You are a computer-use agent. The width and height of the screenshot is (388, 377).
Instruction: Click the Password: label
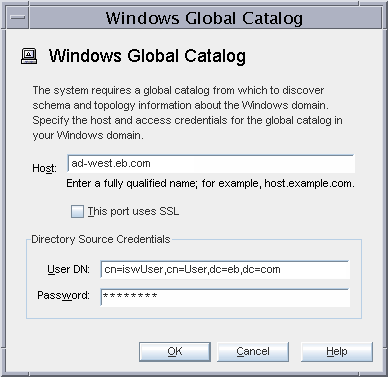click(x=63, y=295)
